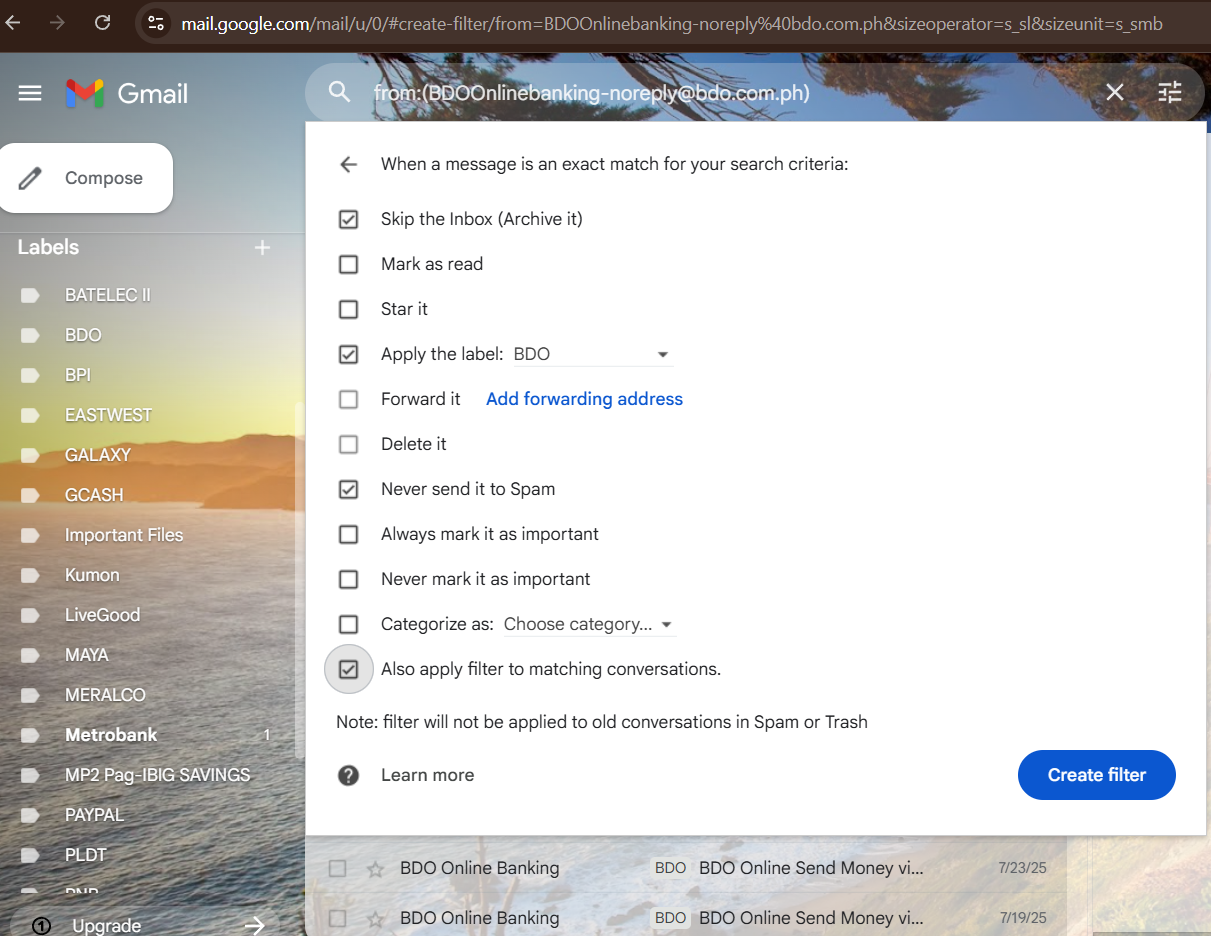Click the browser address bar URL
Image resolution: width=1211 pixels, height=936 pixels.
click(672, 23)
